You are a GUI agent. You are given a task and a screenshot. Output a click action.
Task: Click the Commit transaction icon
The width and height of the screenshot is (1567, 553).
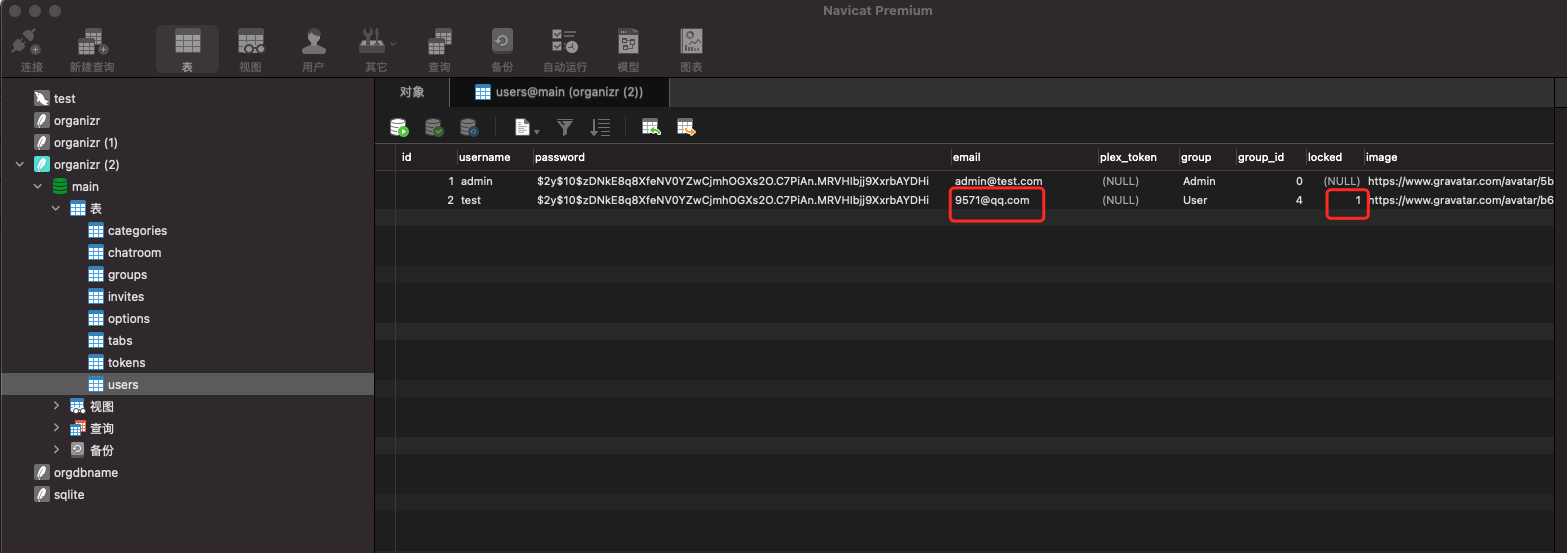[x=434, y=127]
